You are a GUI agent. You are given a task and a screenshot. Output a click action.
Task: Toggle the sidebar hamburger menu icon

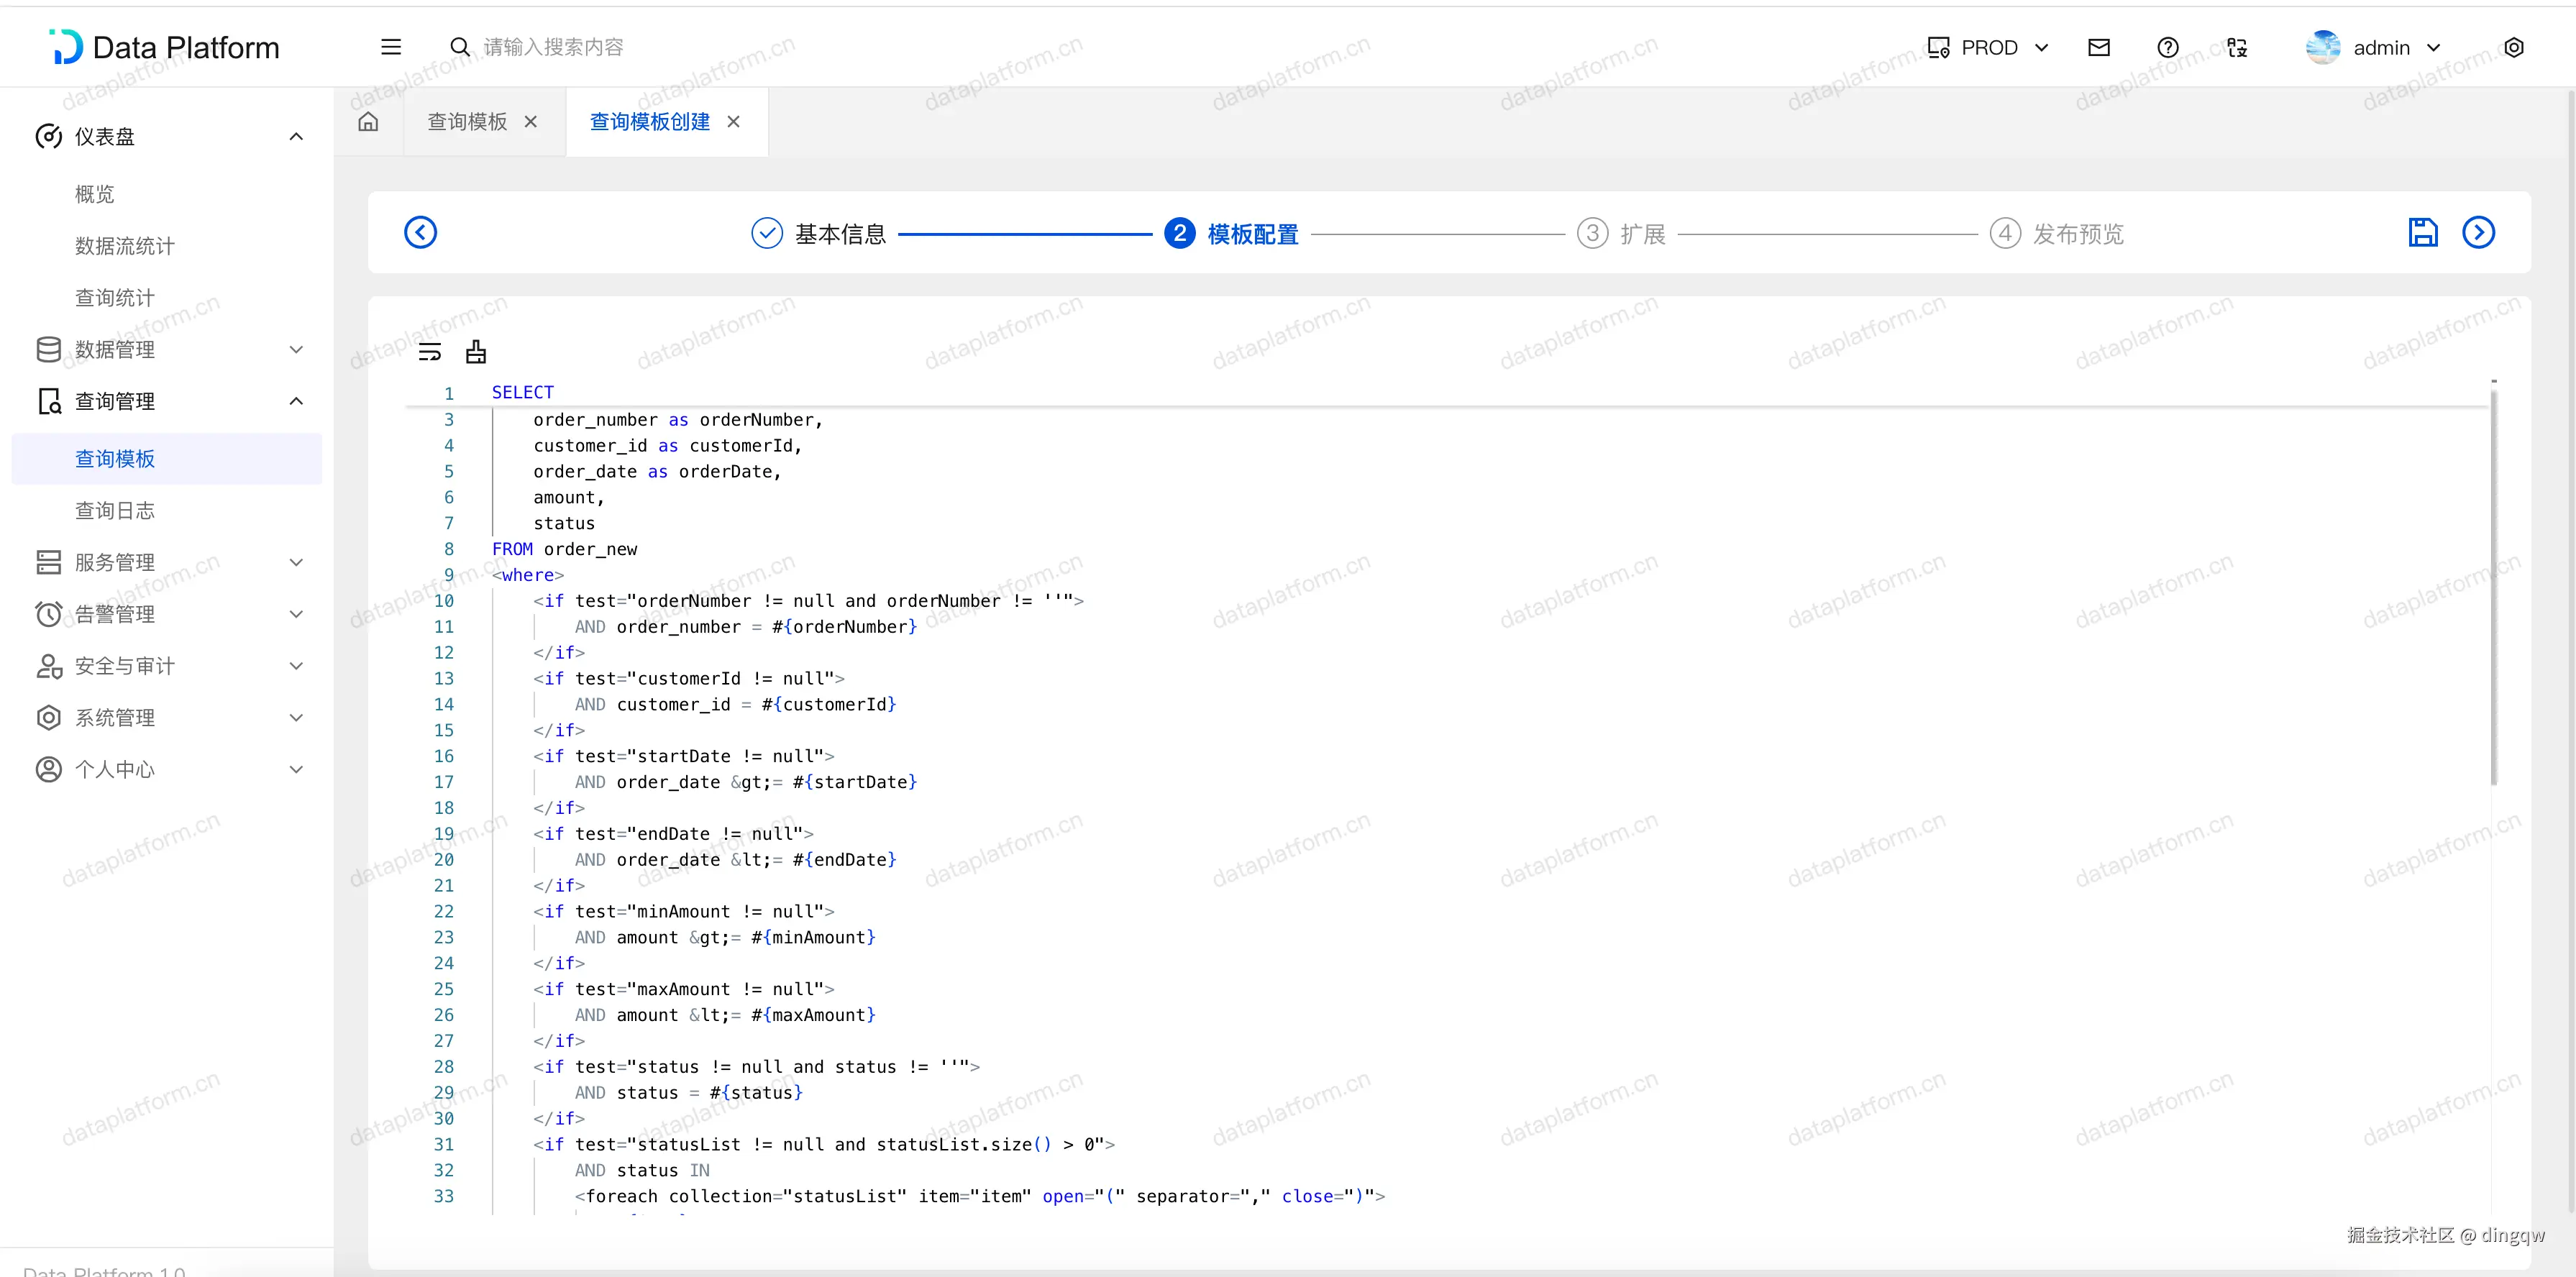click(x=391, y=47)
